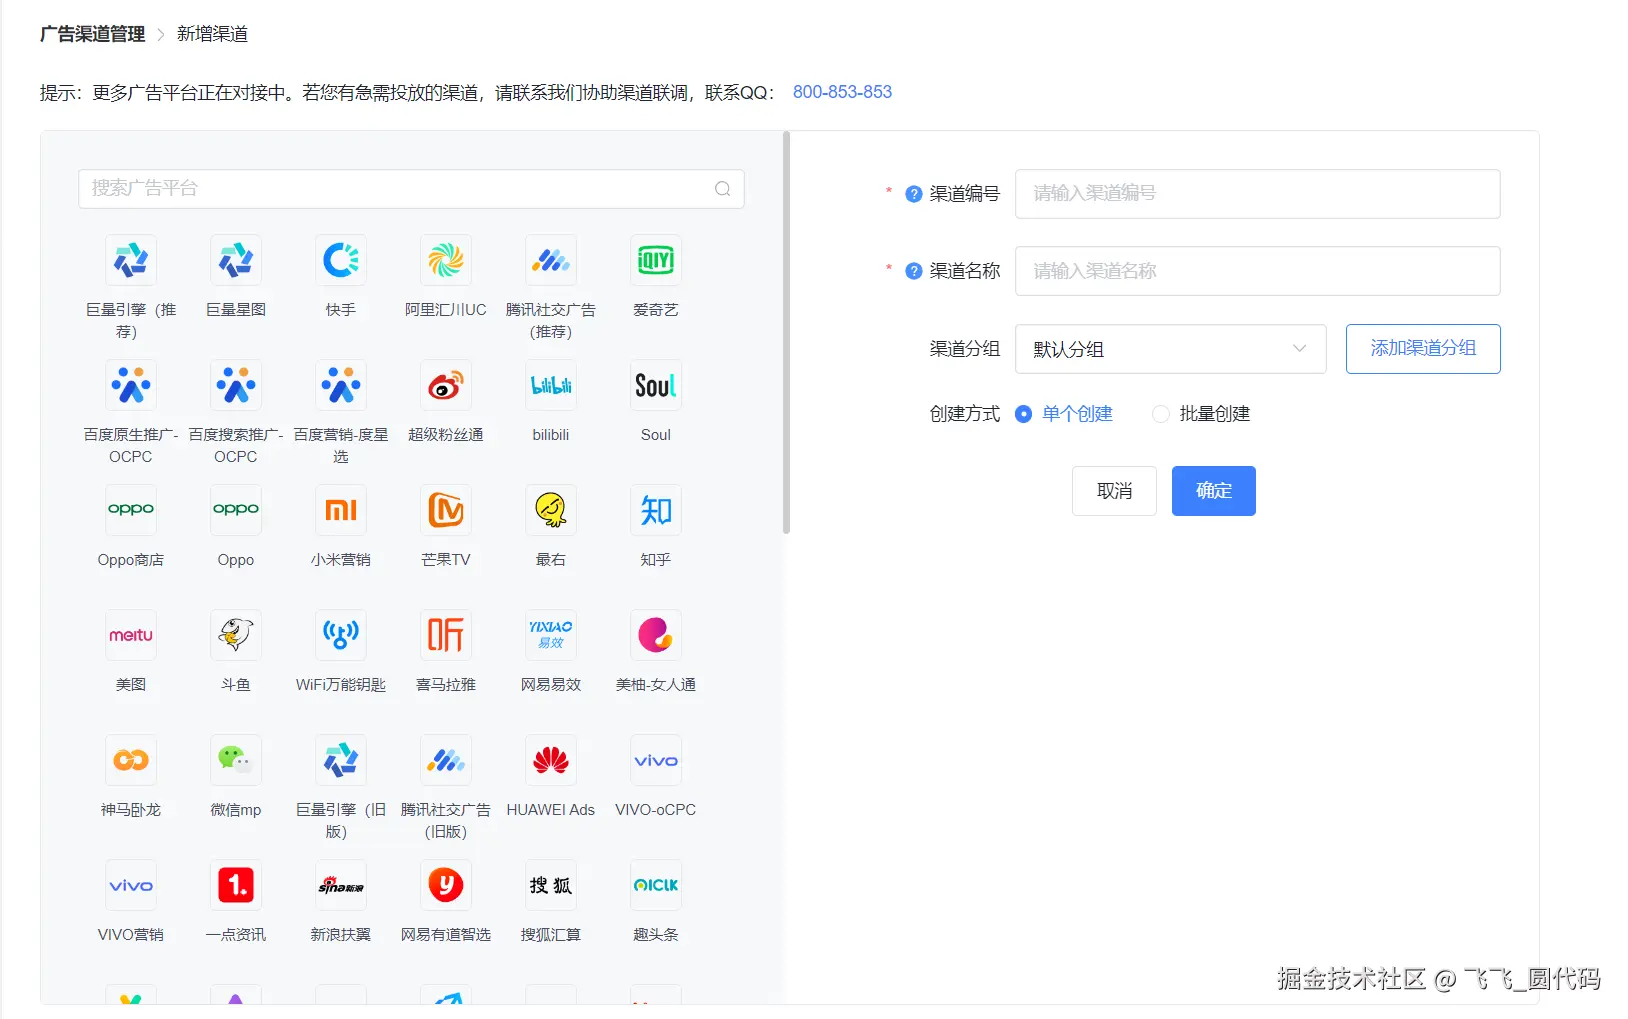
Task: Click the platform list scrollbar
Action: tap(786, 332)
